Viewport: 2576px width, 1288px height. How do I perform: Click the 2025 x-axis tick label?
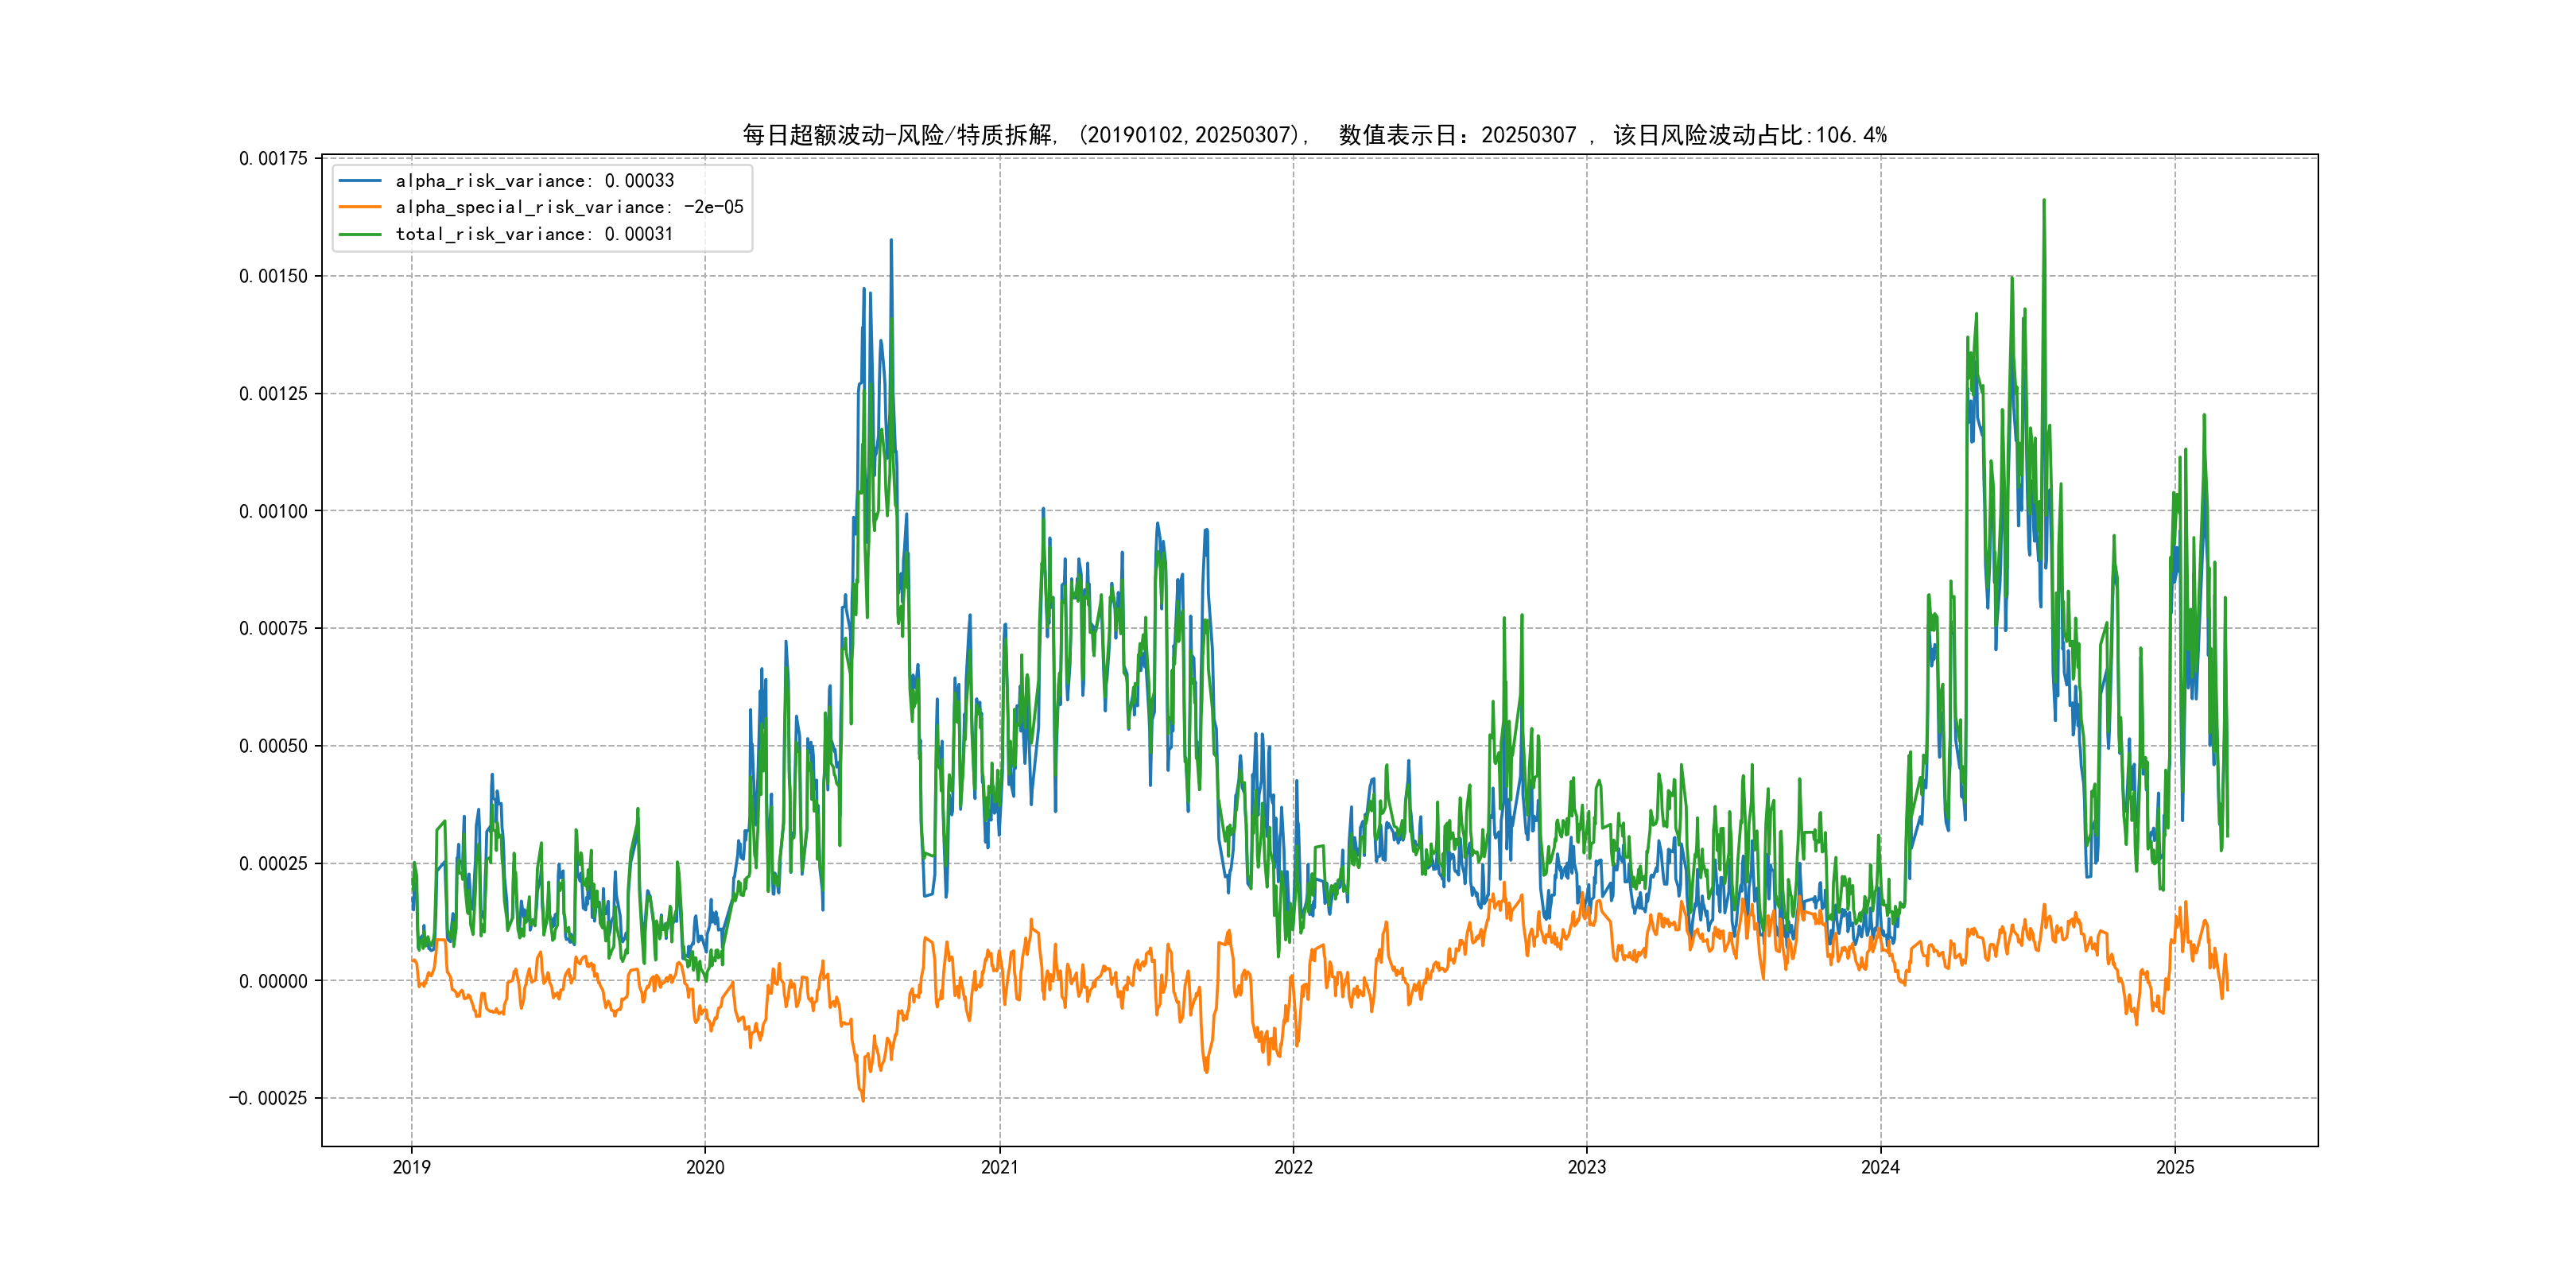point(2174,1167)
